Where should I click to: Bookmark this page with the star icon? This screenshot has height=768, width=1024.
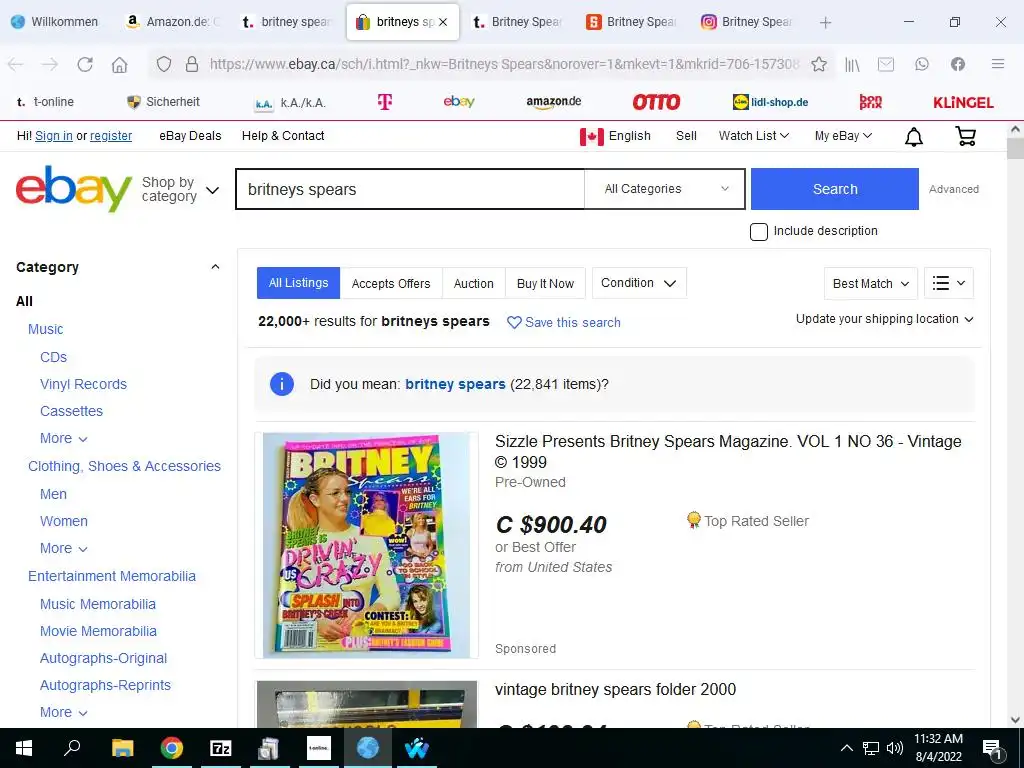(x=819, y=64)
